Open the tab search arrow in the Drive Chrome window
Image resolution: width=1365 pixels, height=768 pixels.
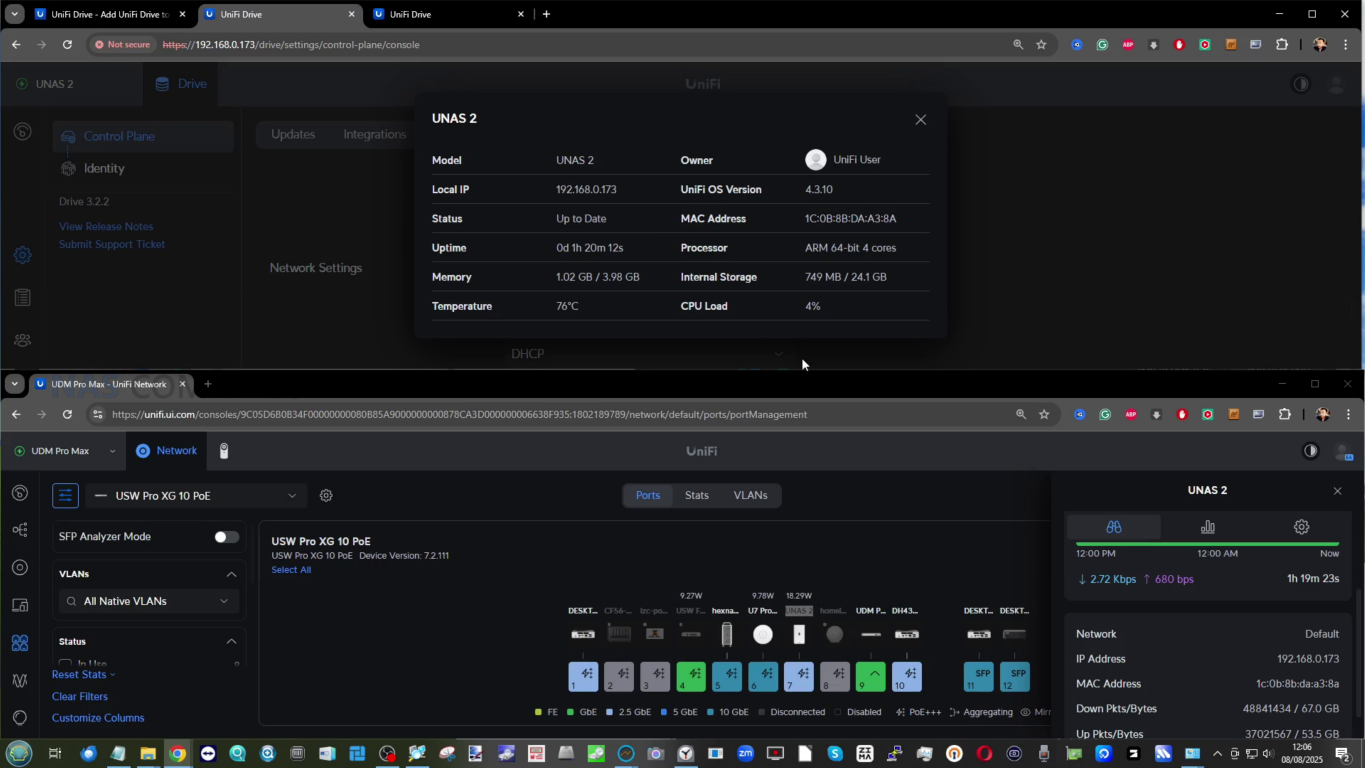click(x=15, y=14)
